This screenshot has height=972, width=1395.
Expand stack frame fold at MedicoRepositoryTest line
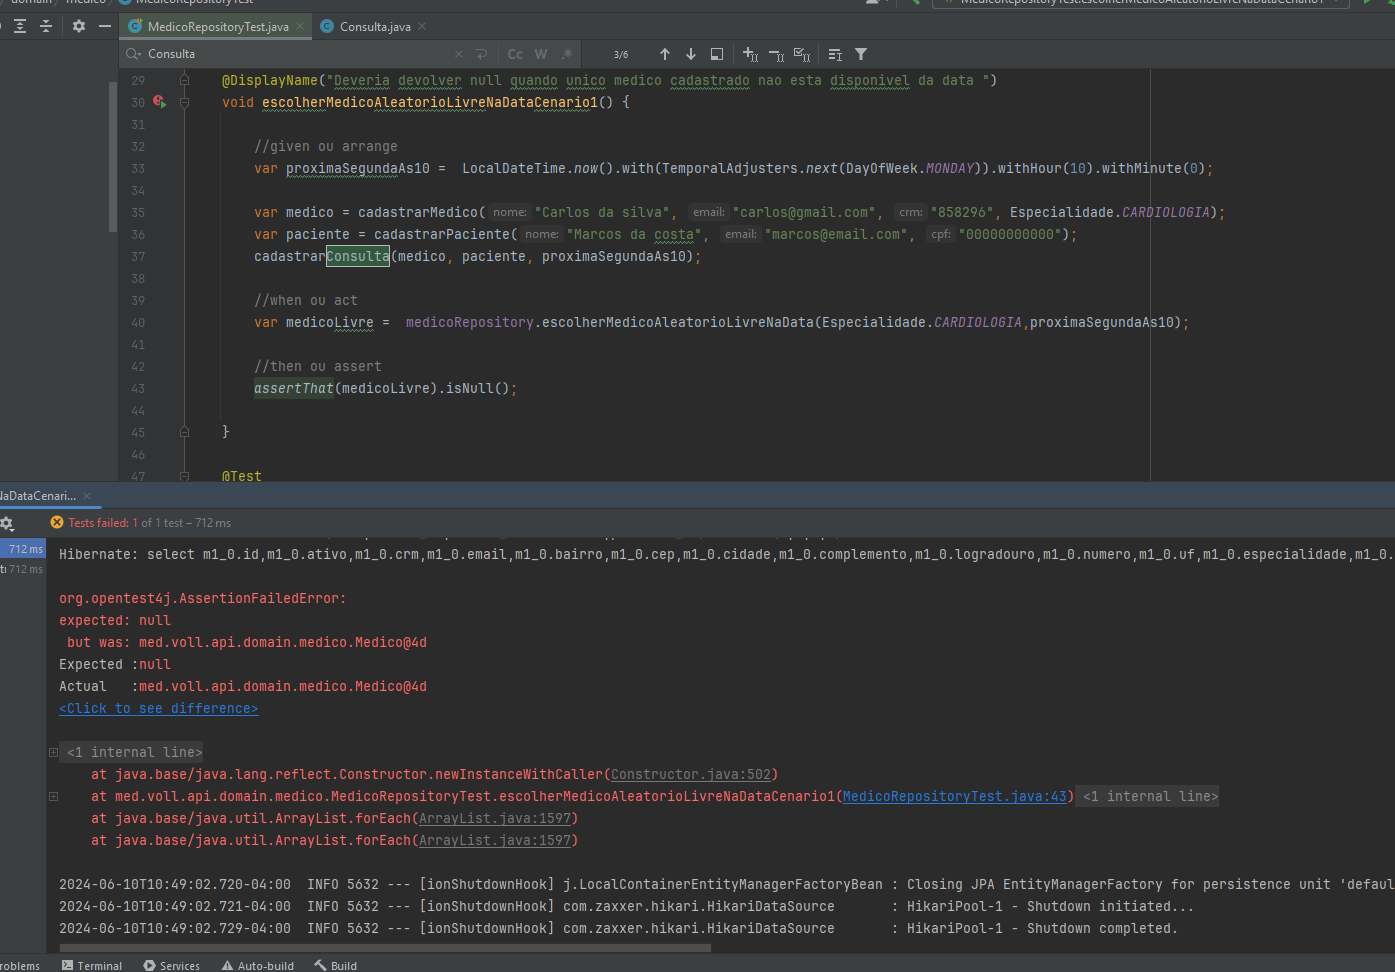(53, 796)
